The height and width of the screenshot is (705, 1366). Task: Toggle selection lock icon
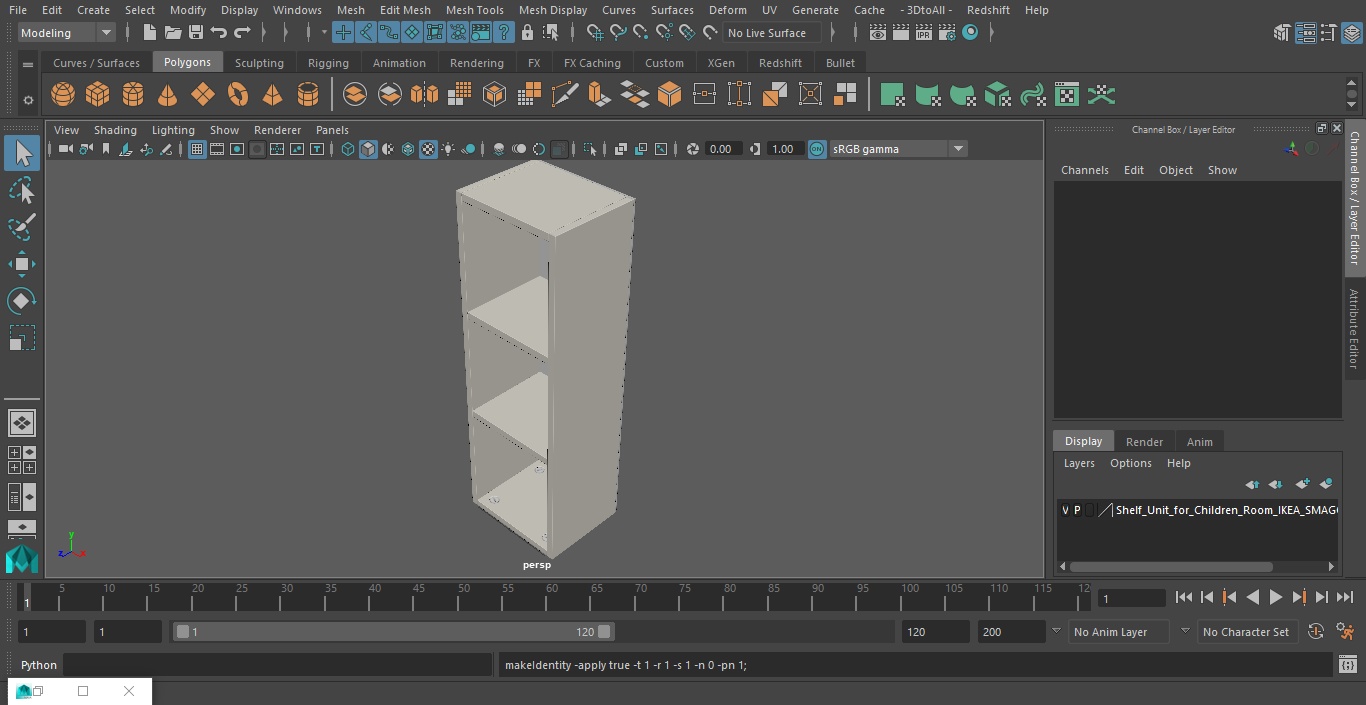point(527,33)
